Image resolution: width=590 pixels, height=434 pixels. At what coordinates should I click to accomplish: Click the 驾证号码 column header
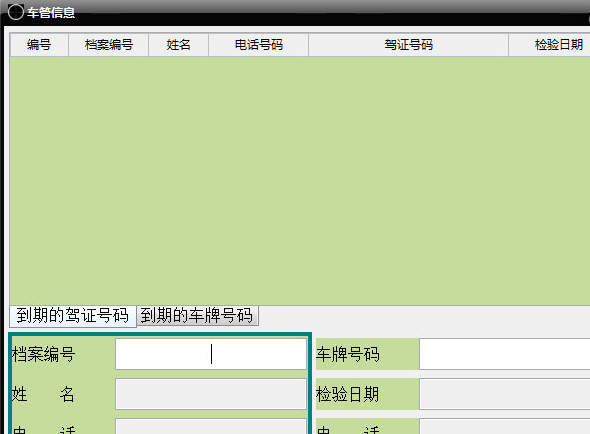pos(409,45)
